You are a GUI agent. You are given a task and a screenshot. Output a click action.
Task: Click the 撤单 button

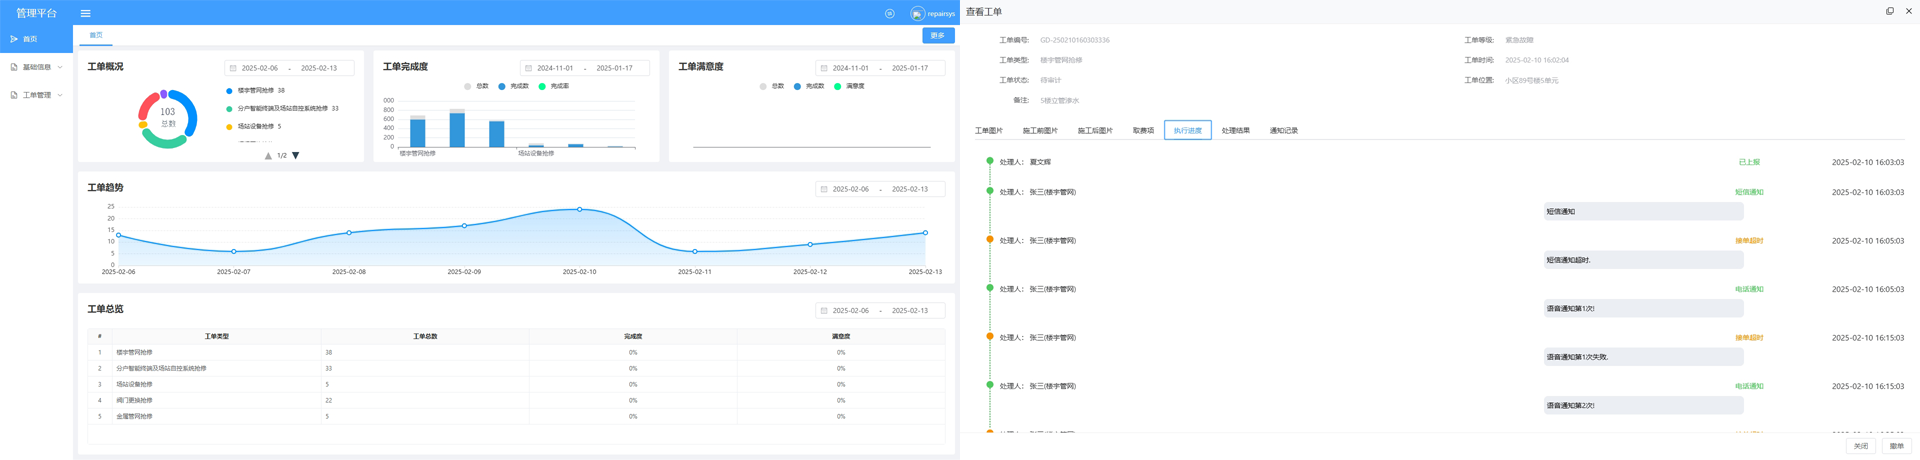click(x=1896, y=446)
